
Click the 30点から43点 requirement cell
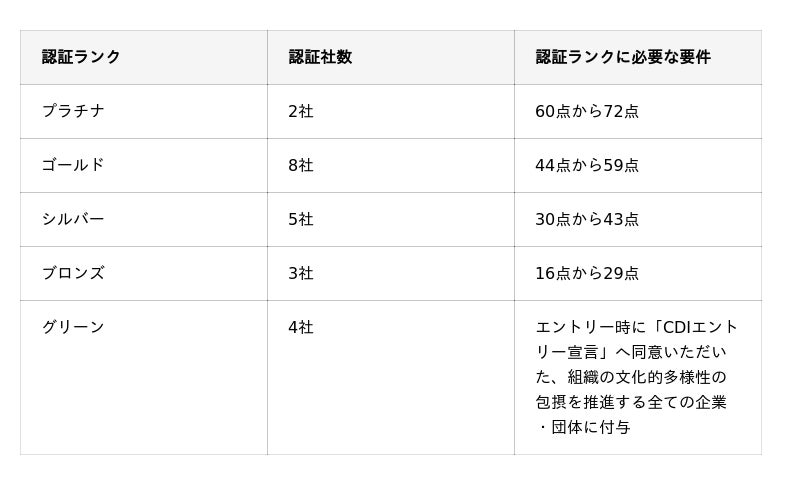point(586,219)
